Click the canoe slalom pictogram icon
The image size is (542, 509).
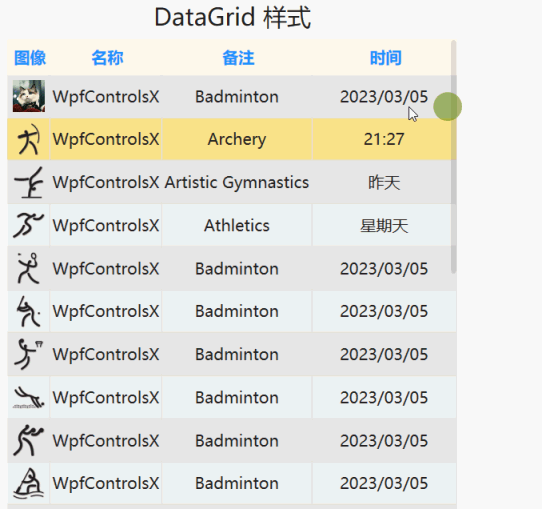[x=29, y=483]
